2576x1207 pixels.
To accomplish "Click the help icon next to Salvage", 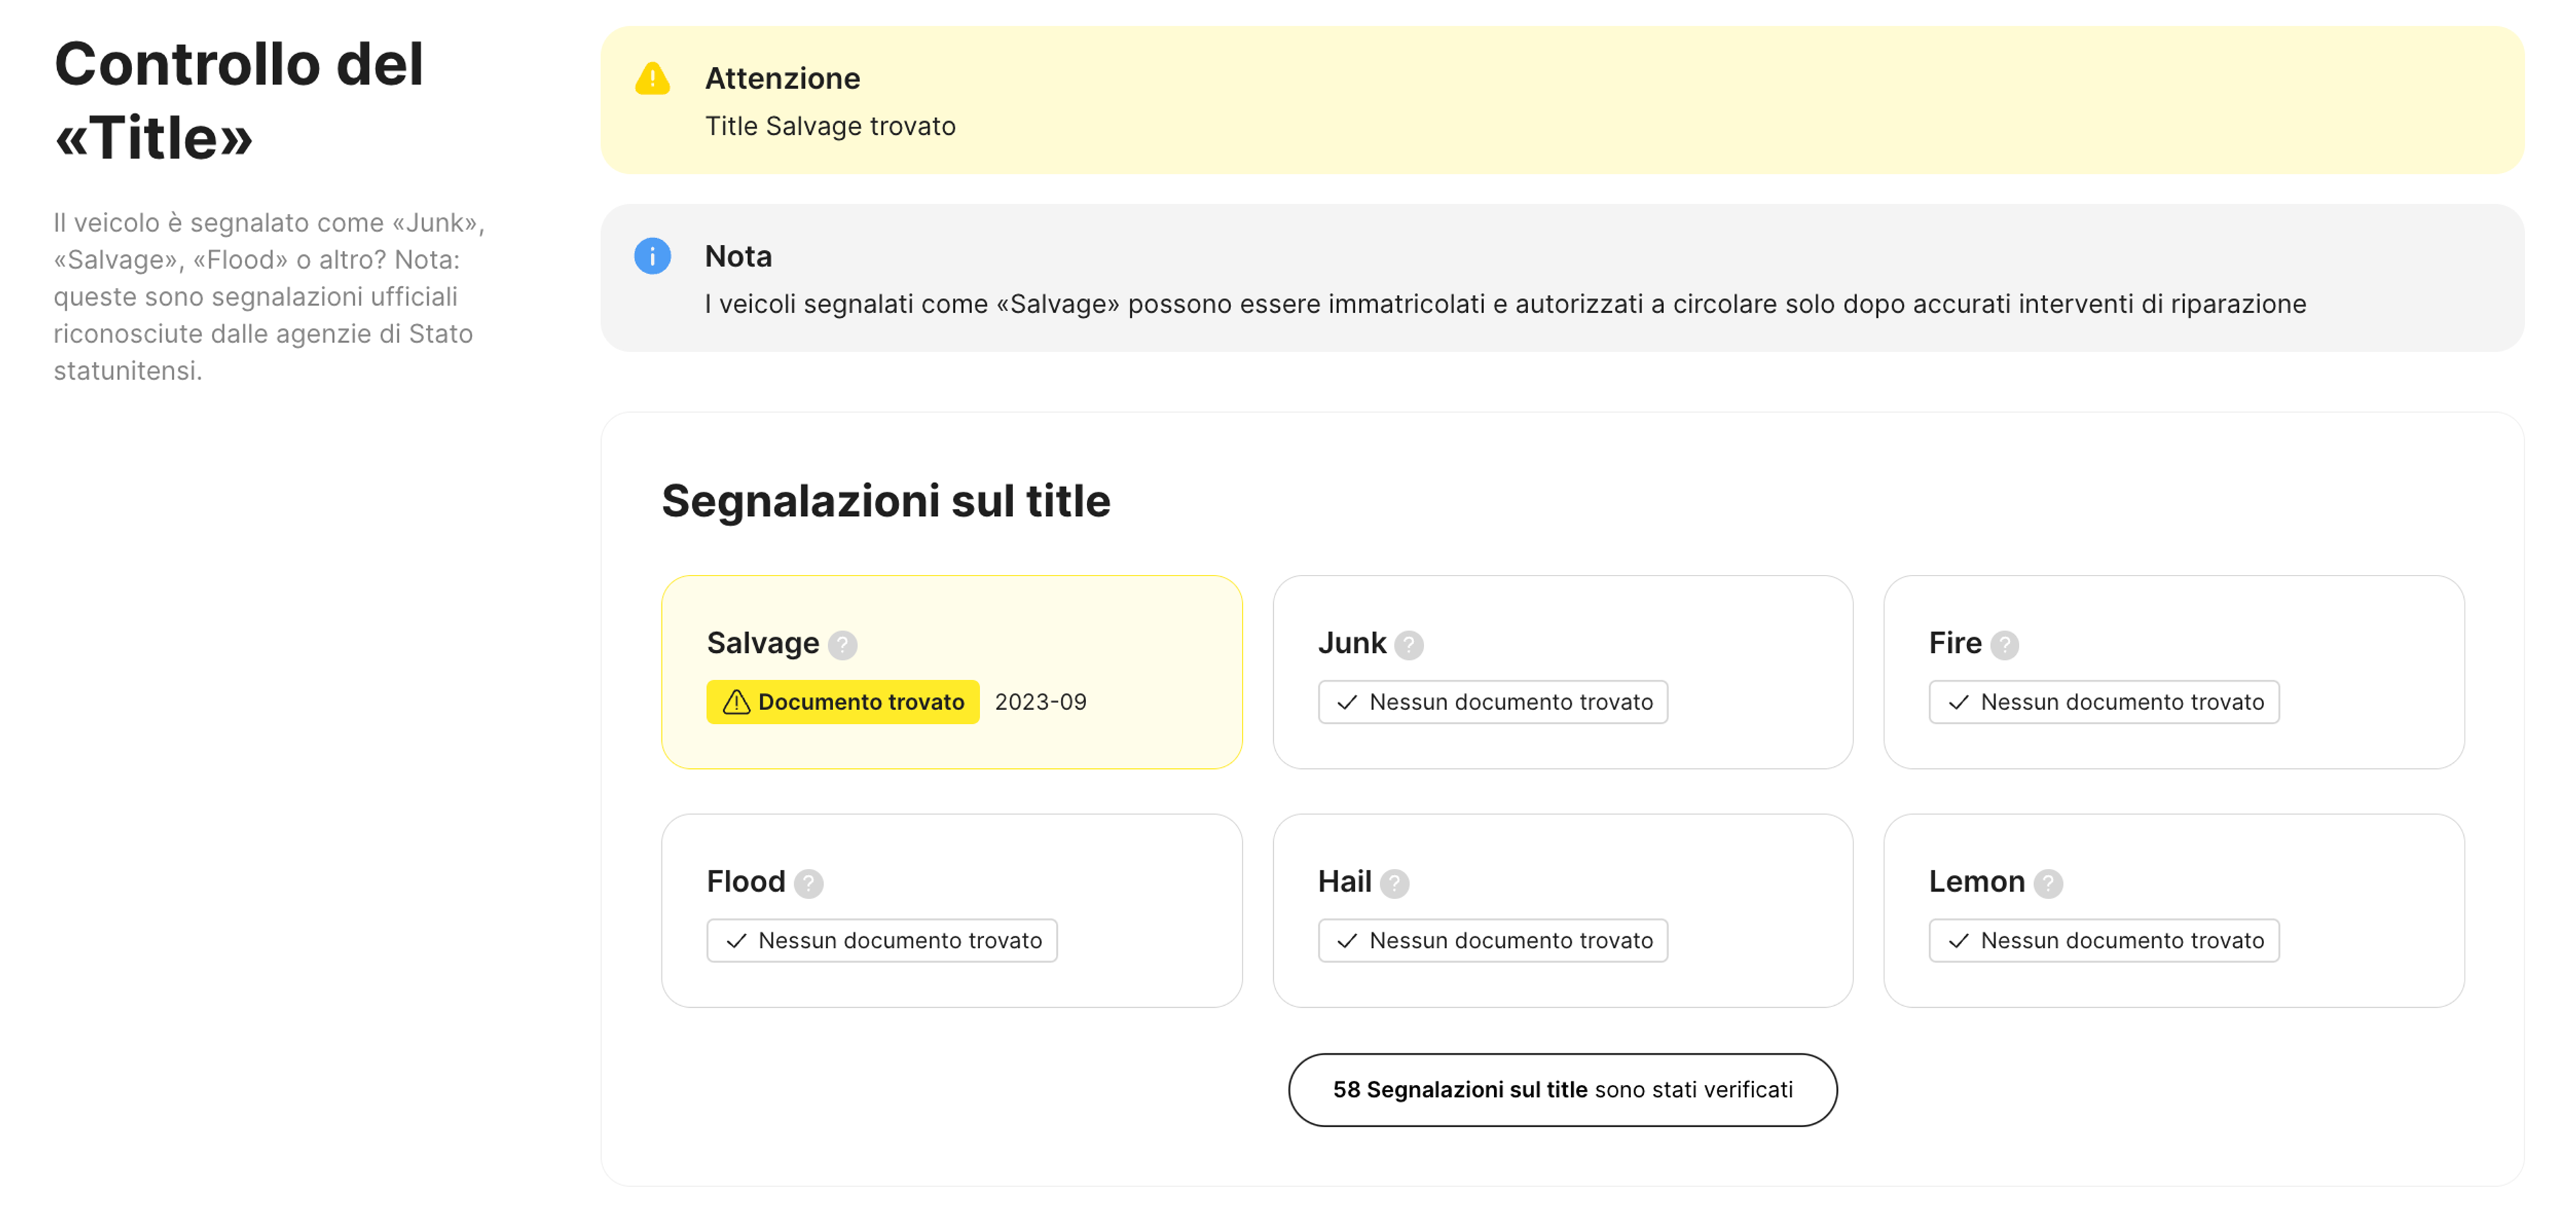I will click(x=842, y=645).
